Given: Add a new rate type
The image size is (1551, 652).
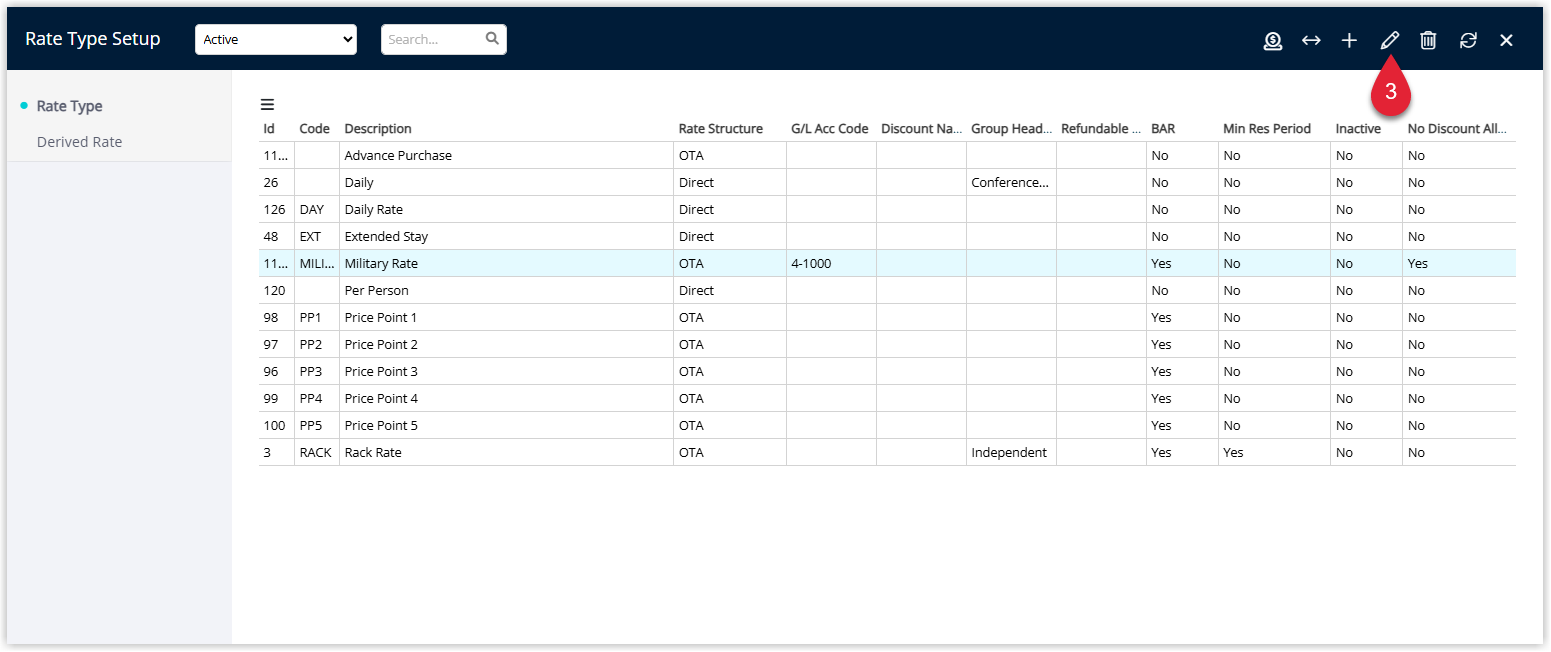Looking at the screenshot, I should [1349, 40].
